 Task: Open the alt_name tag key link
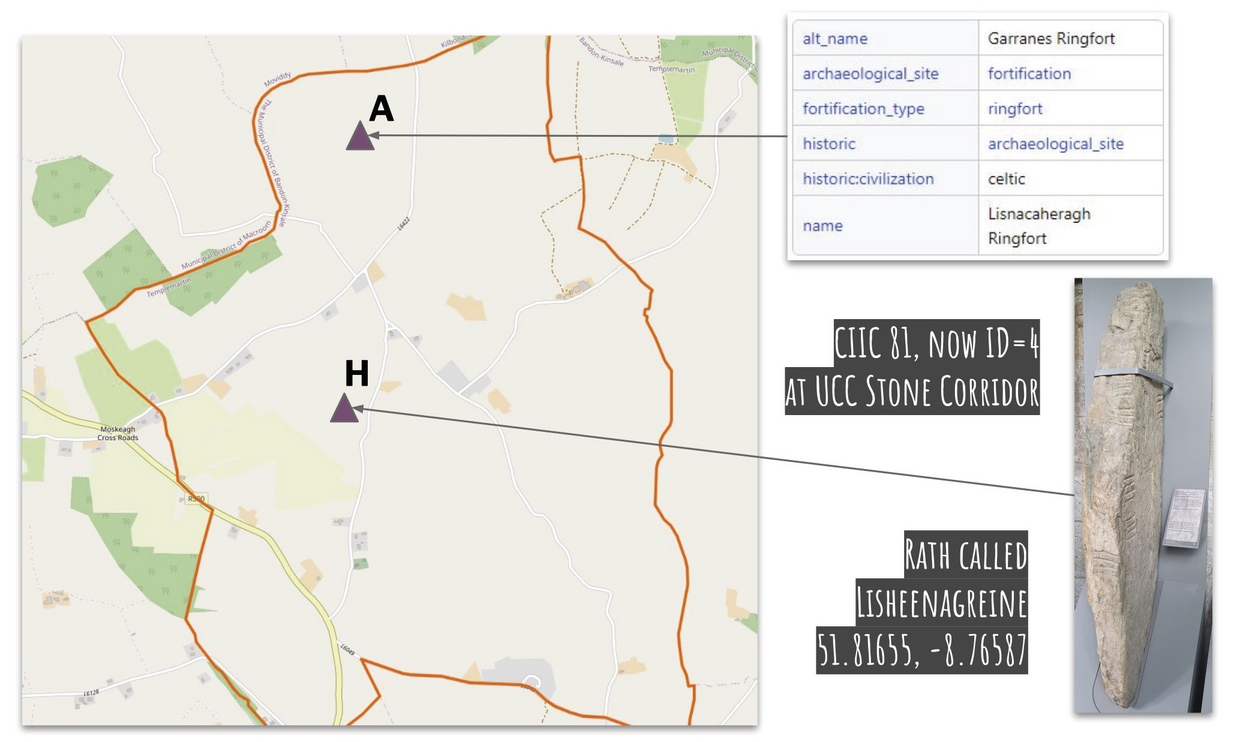pyautogui.click(x=835, y=39)
